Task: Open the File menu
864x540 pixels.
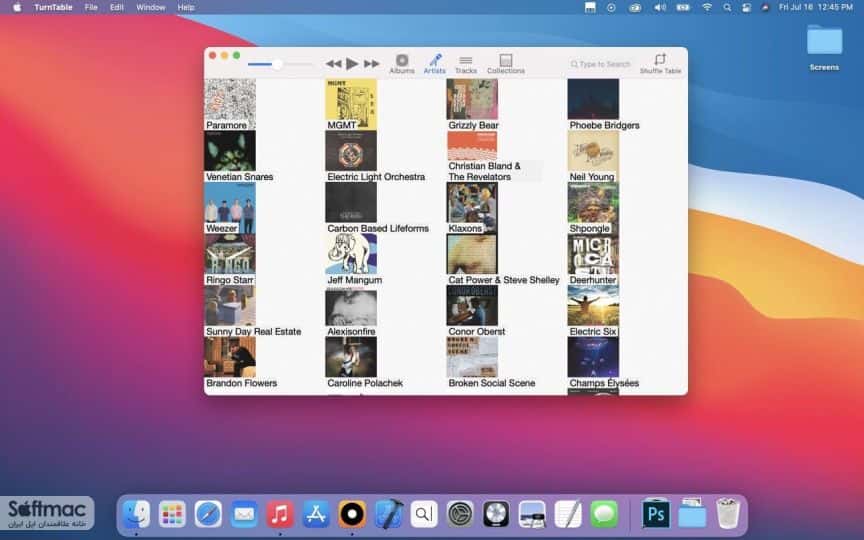Action: pos(91,7)
